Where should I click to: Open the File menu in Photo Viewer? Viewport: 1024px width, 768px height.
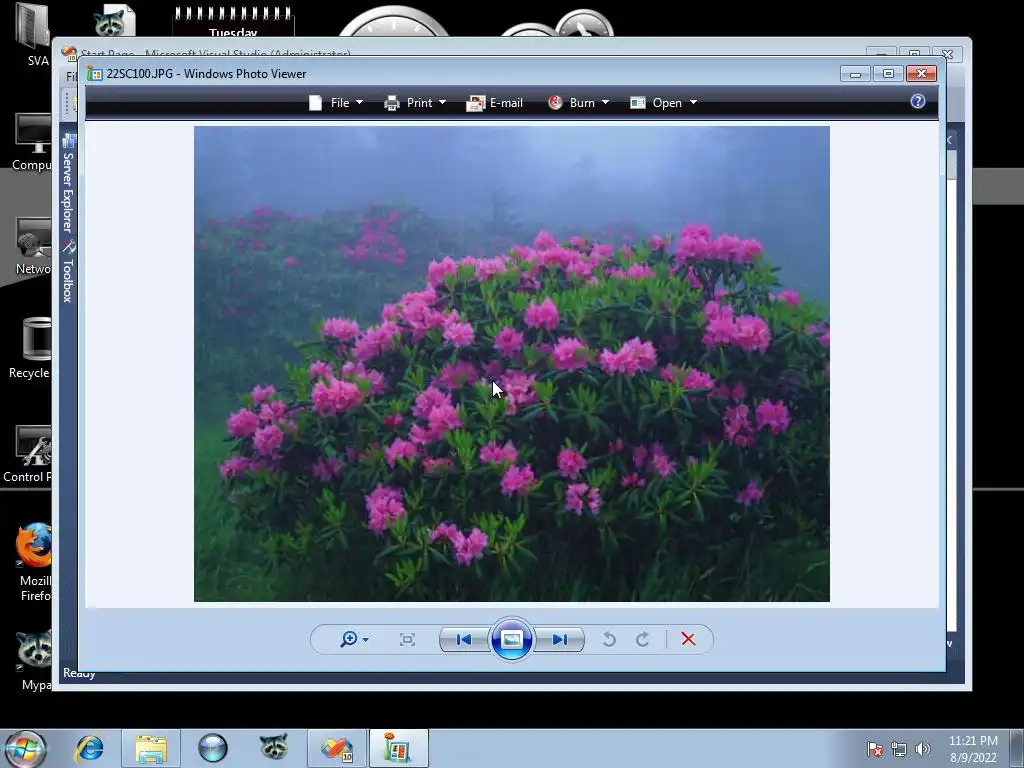(336, 103)
